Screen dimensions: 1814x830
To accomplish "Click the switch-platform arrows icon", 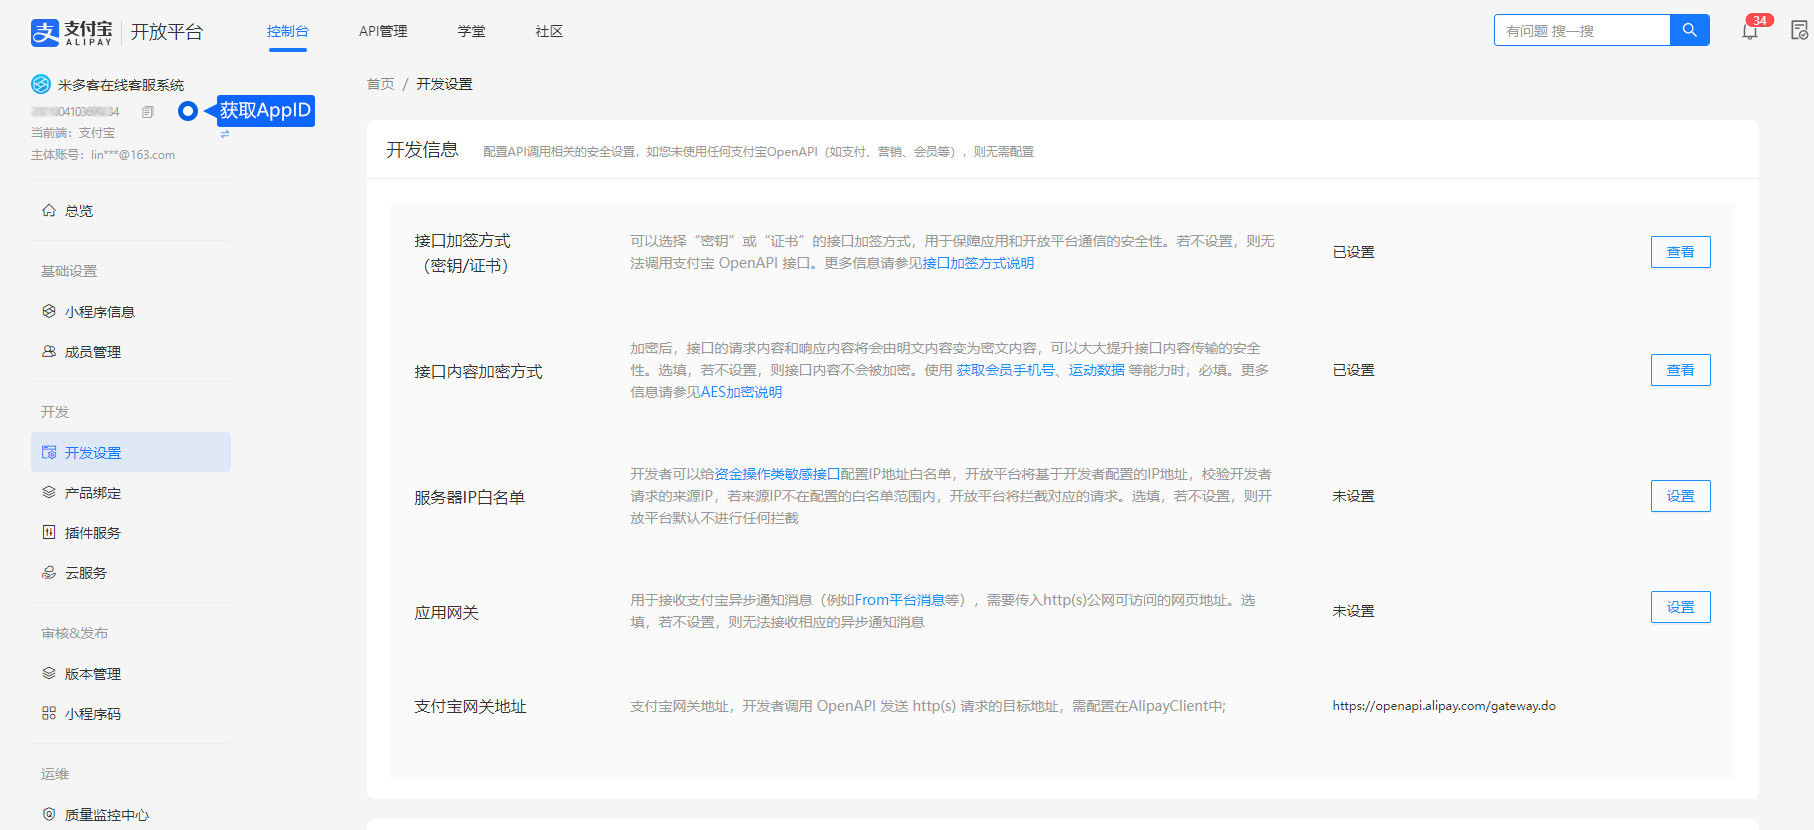I will [x=225, y=133].
